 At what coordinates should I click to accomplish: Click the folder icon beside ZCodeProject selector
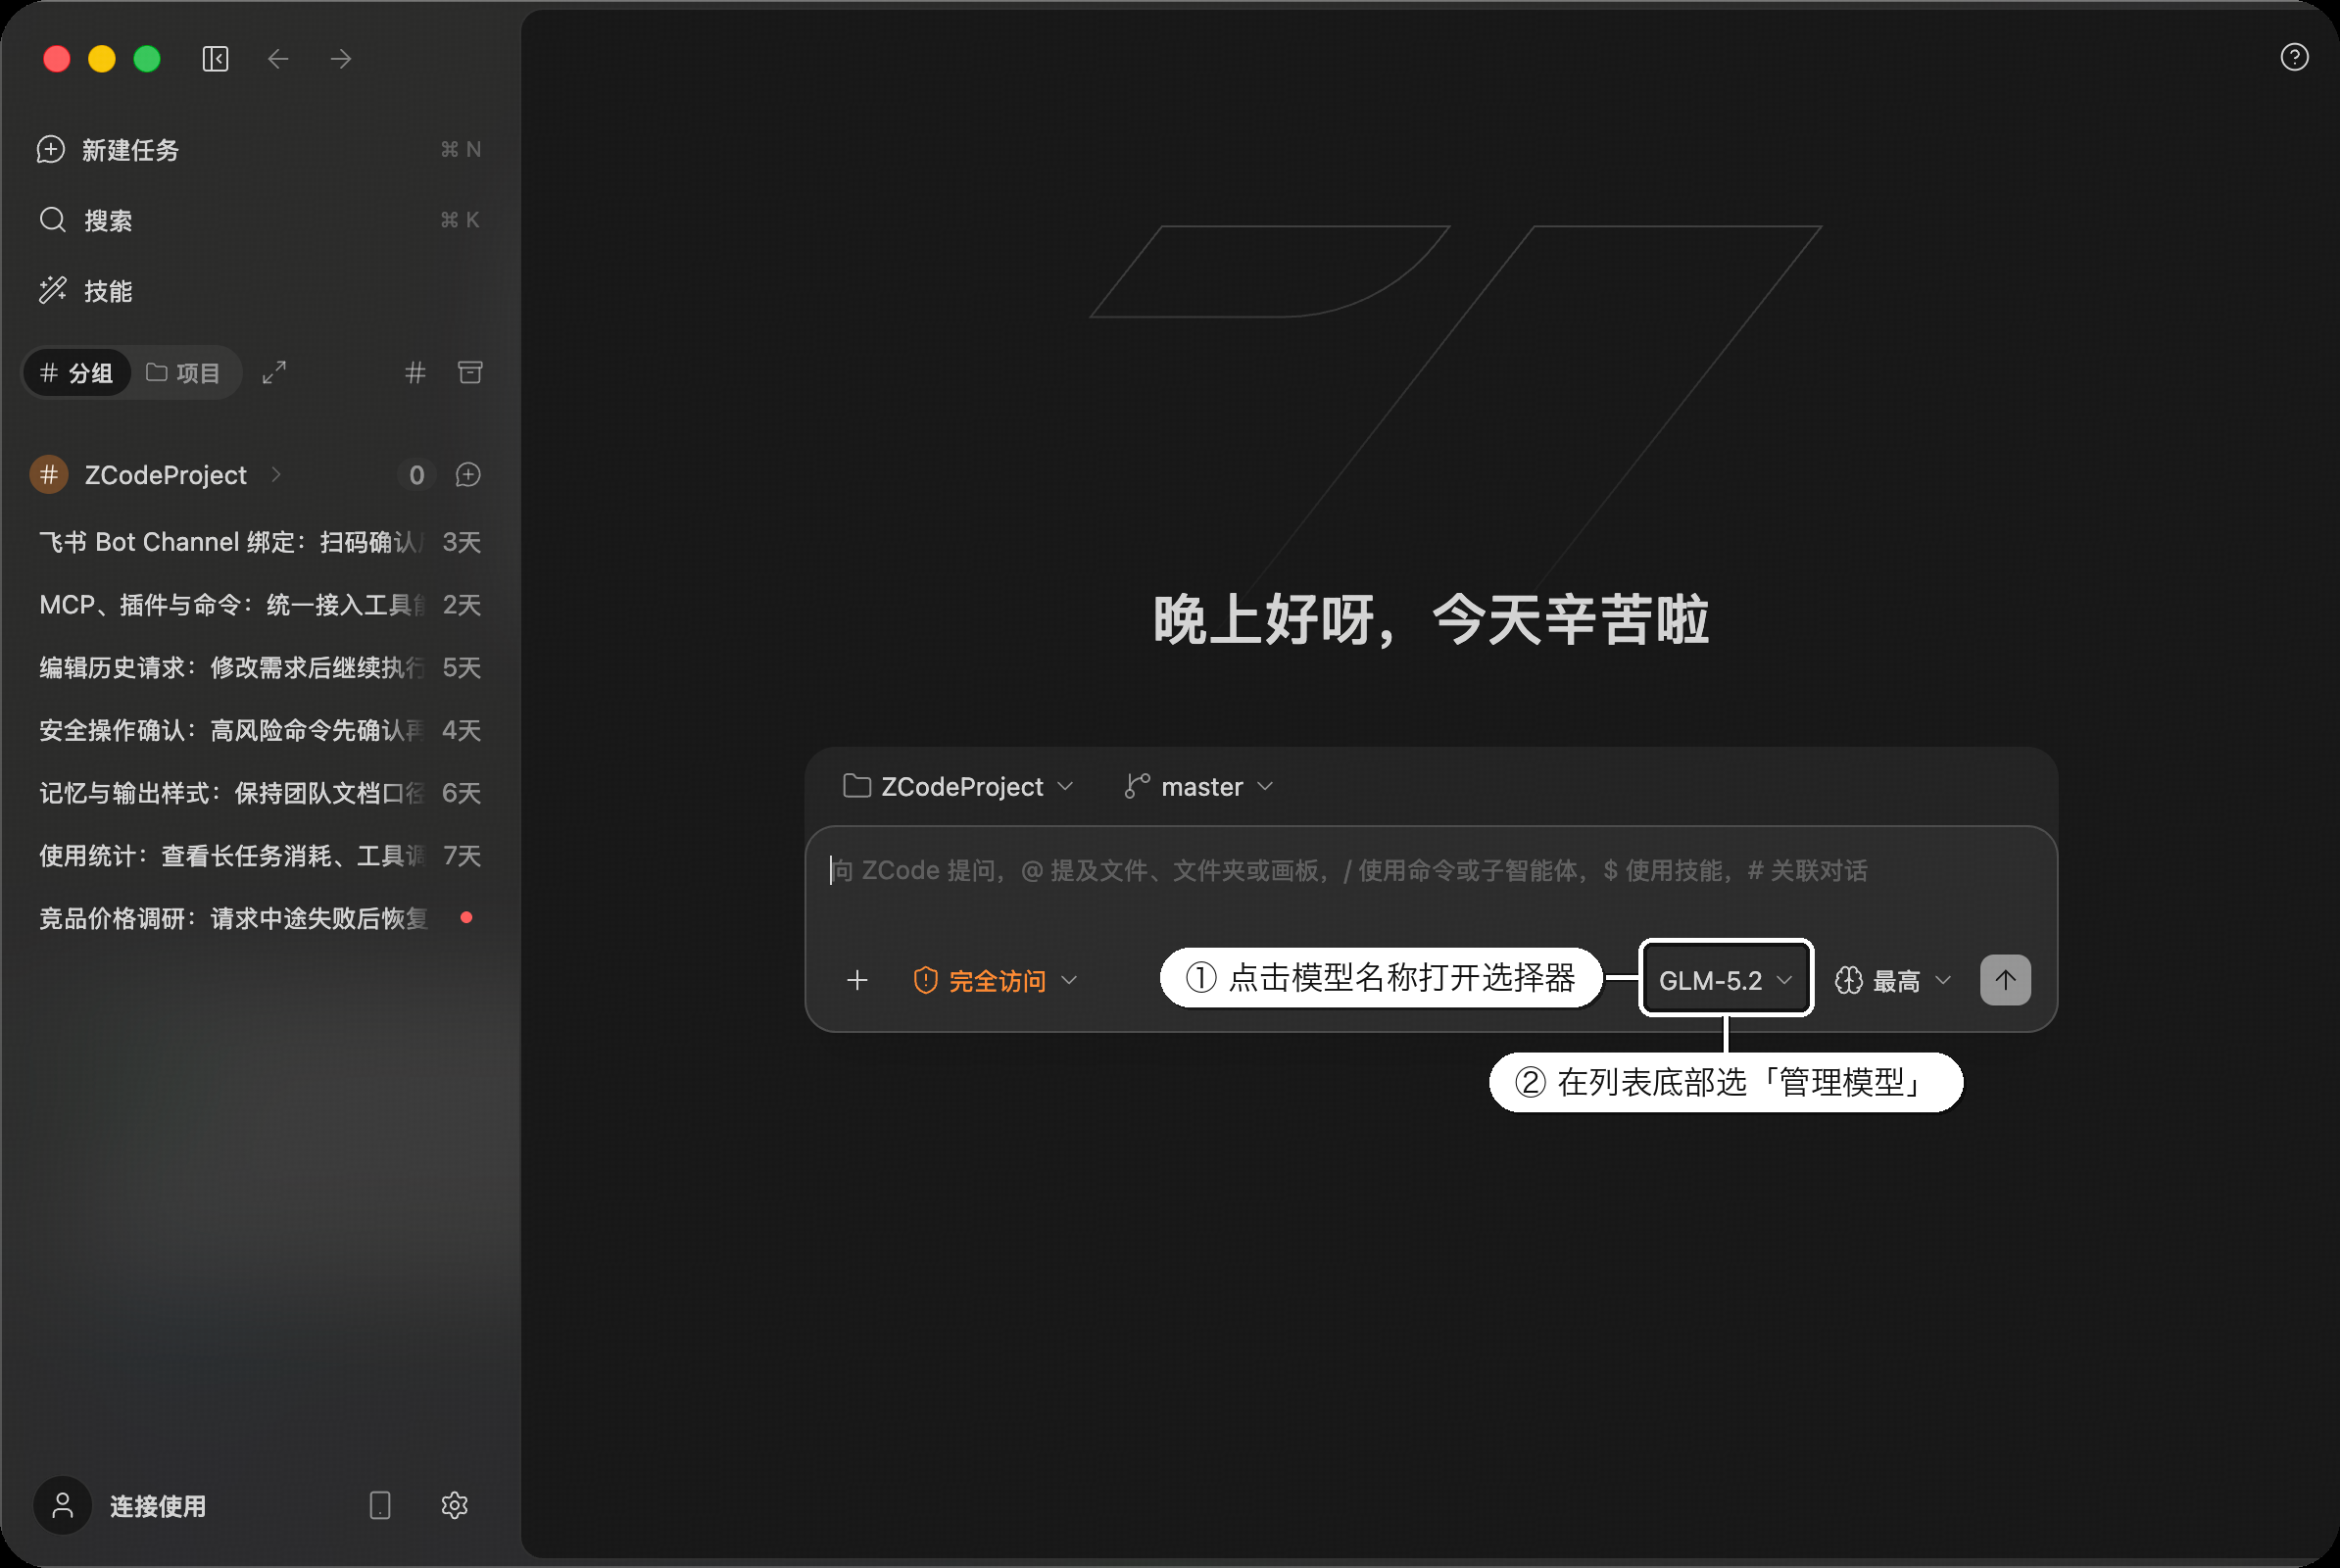pyautogui.click(x=857, y=786)
